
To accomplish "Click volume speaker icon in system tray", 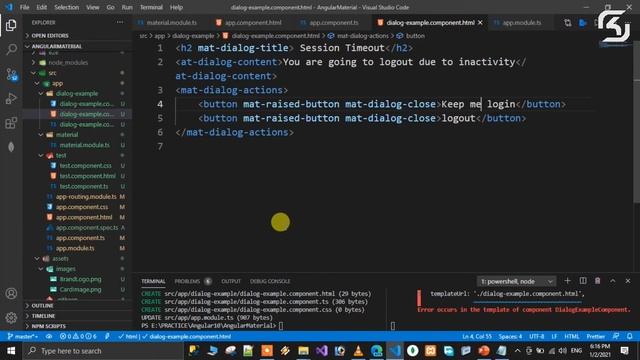I will click(x=562, y=351).
